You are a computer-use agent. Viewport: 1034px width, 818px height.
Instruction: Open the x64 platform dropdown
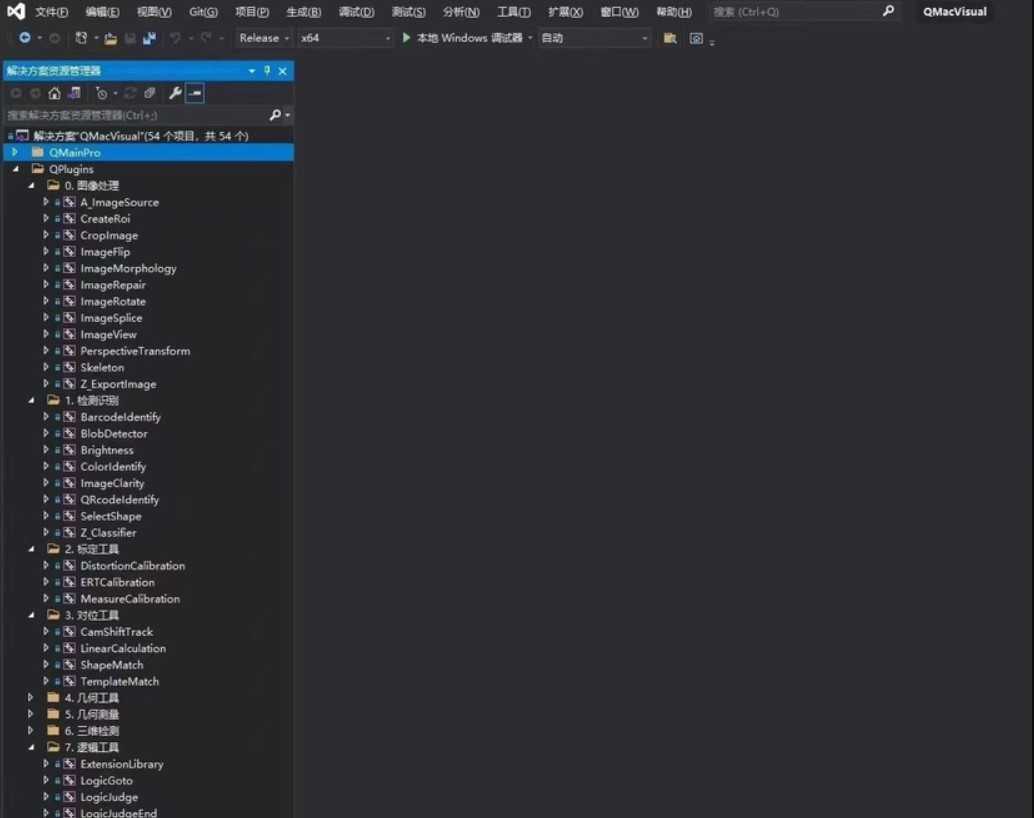coord(346,38)
